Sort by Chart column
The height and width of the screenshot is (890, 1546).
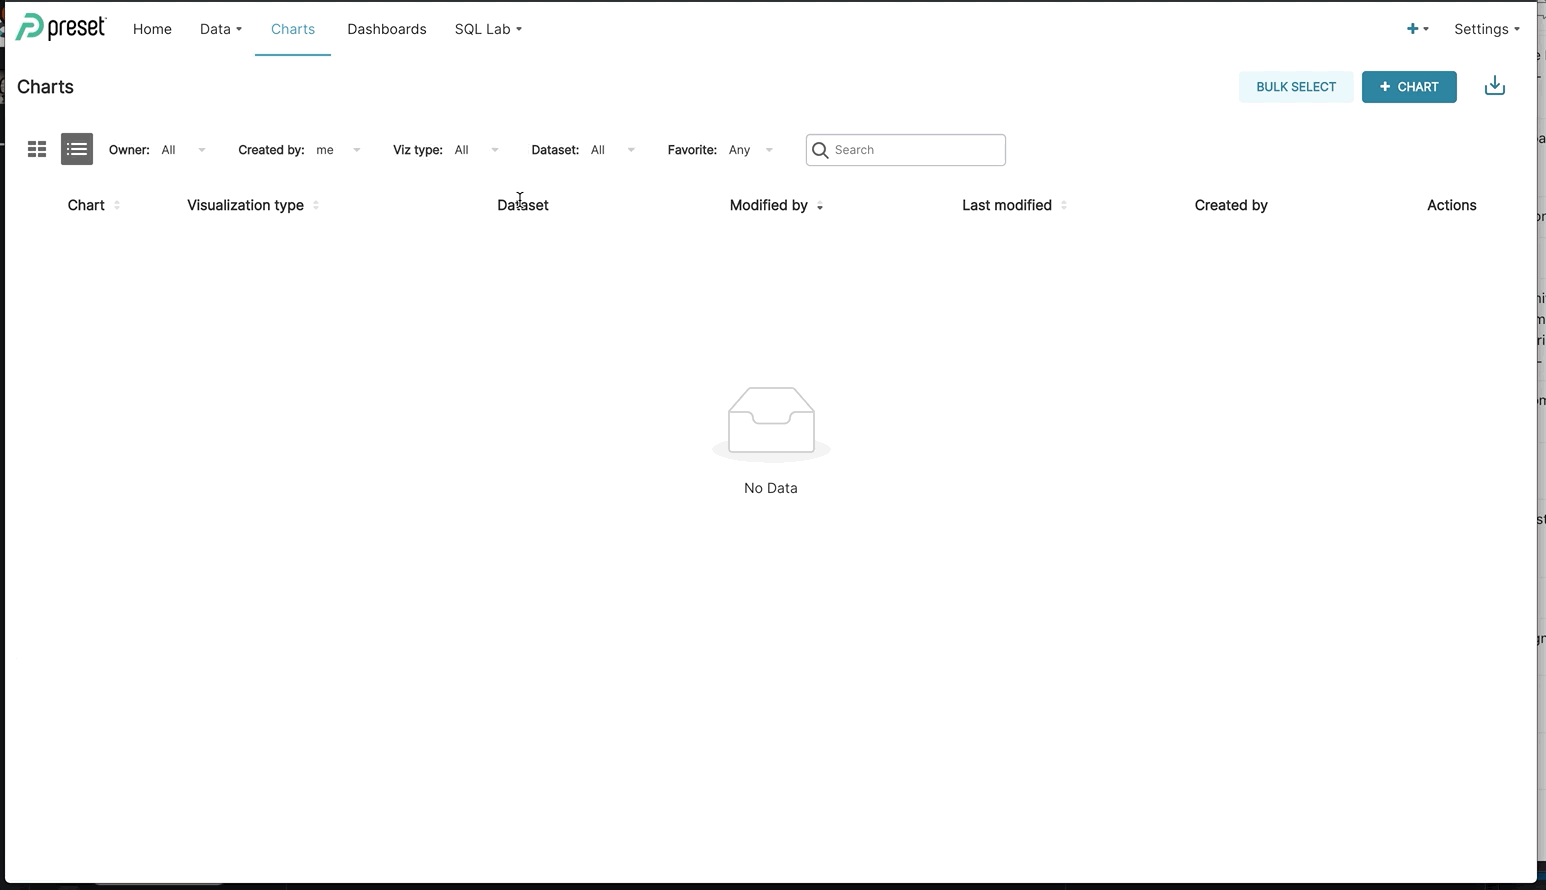94,205
